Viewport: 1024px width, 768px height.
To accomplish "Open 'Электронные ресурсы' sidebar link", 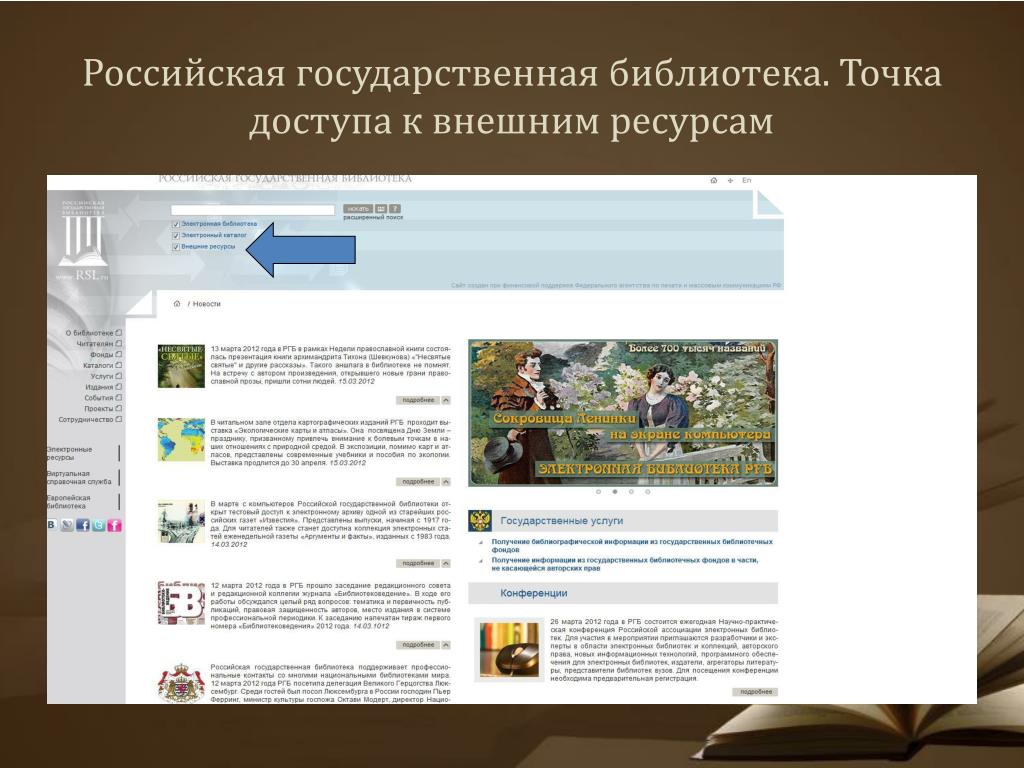I will (70, 453).
